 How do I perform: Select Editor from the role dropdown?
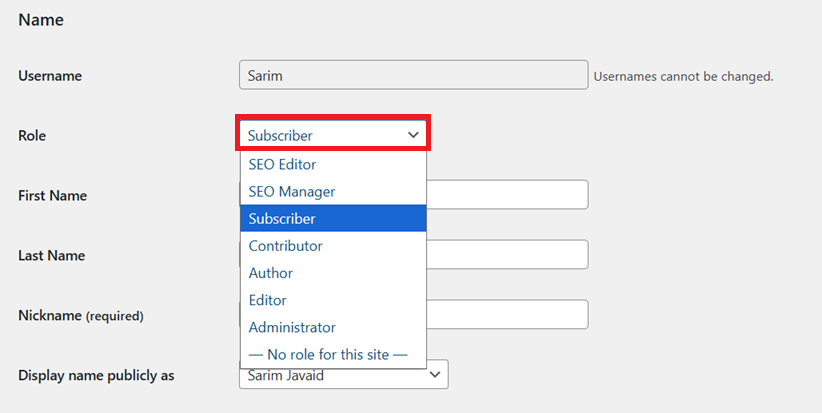[333, 300]
